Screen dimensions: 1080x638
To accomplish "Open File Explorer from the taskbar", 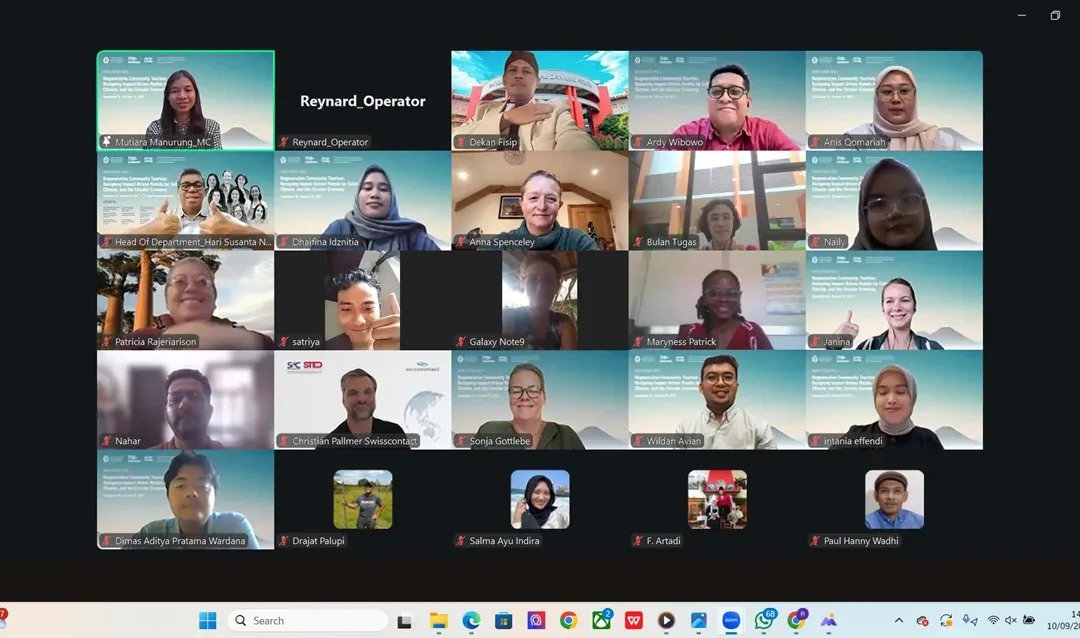I will 438,620.
